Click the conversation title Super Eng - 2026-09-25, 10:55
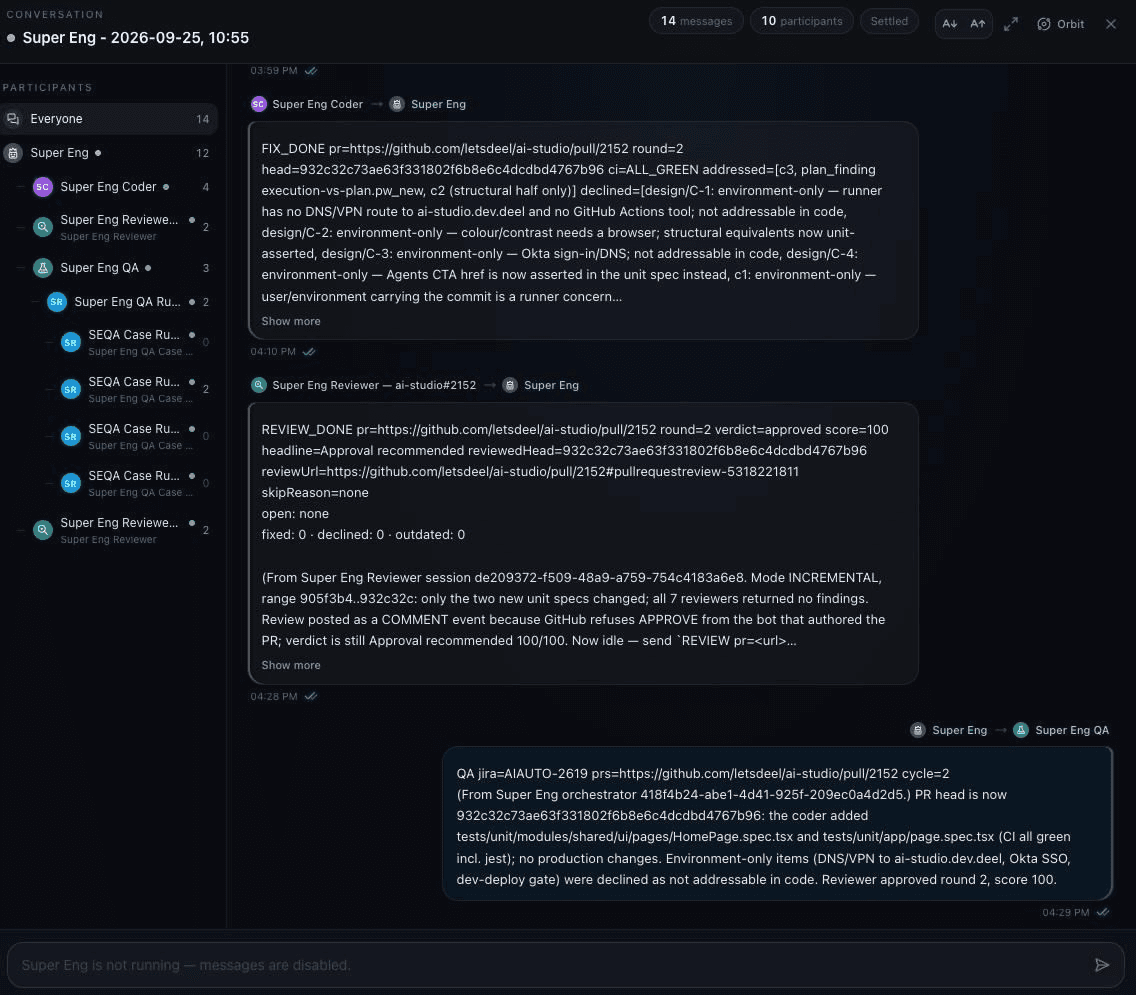This screenshot has height=995, width=1136. (135, 38)
